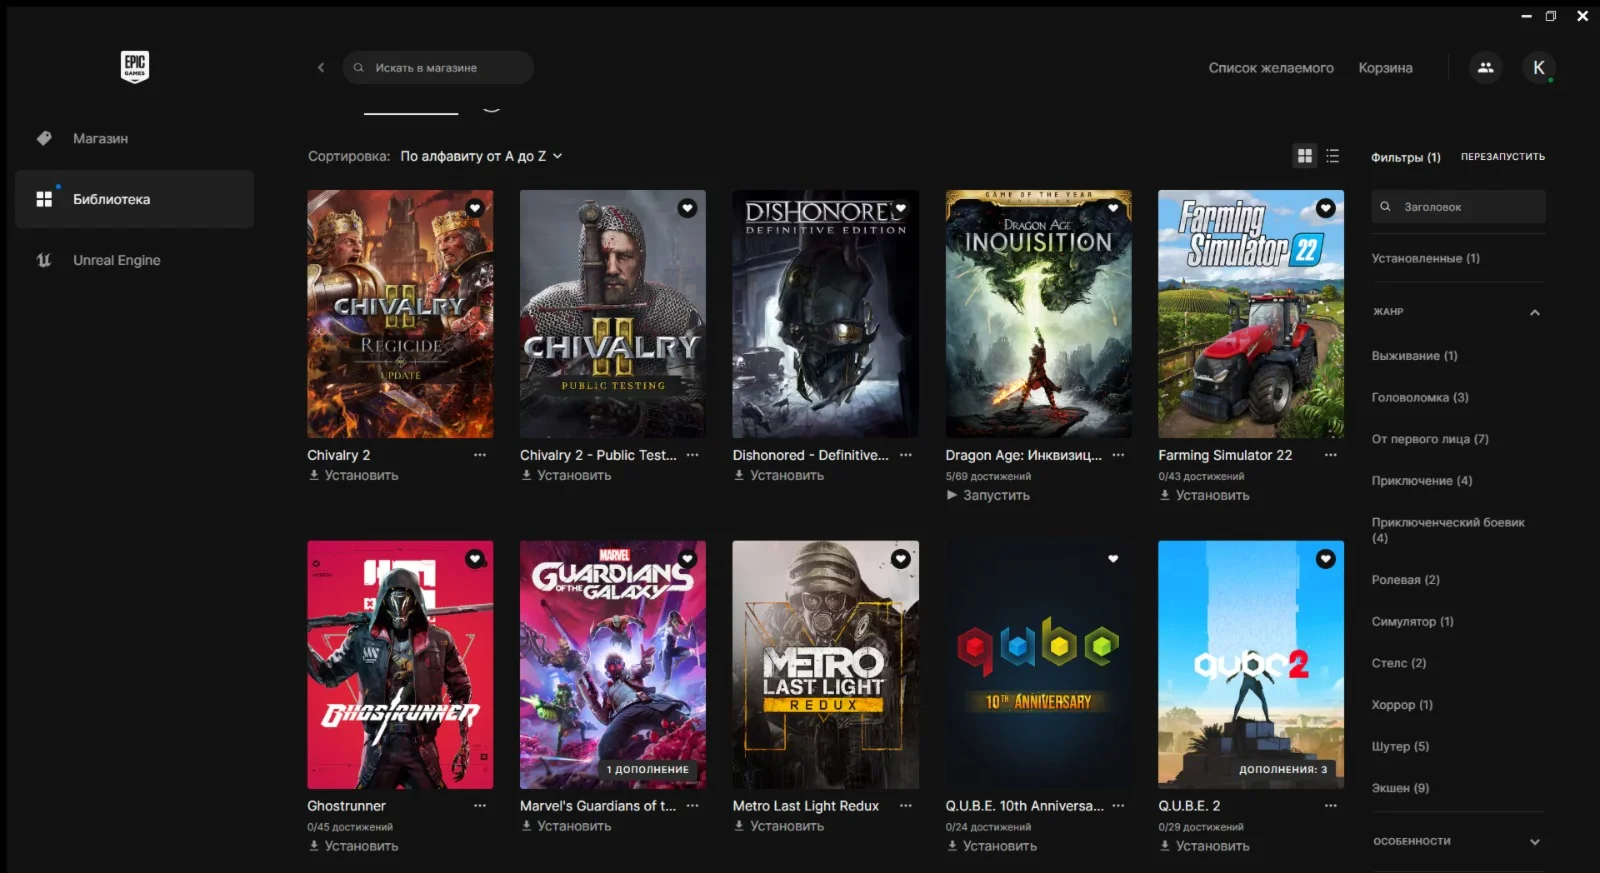
Task: Go back using the back arrow
Action: [321, 68]
